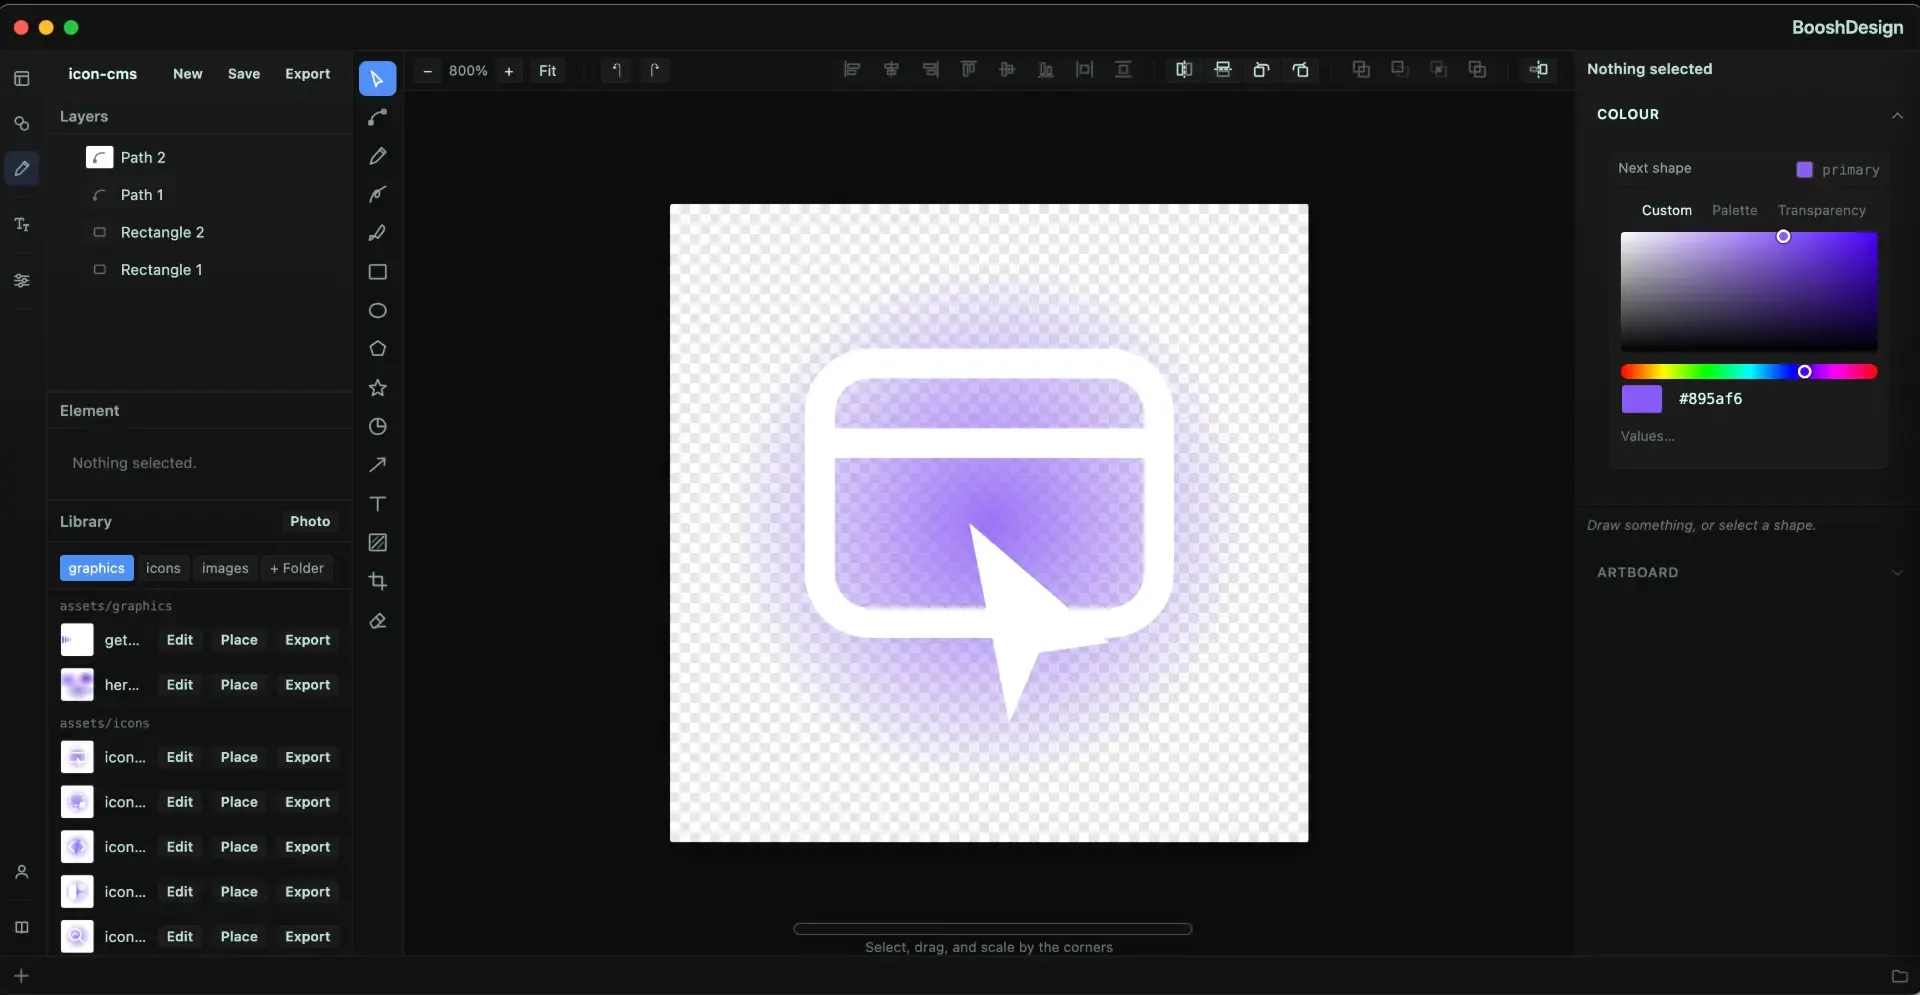Screen dimensions: 1920x995
Task: Select the Brush tool
Action: point(377,233)
